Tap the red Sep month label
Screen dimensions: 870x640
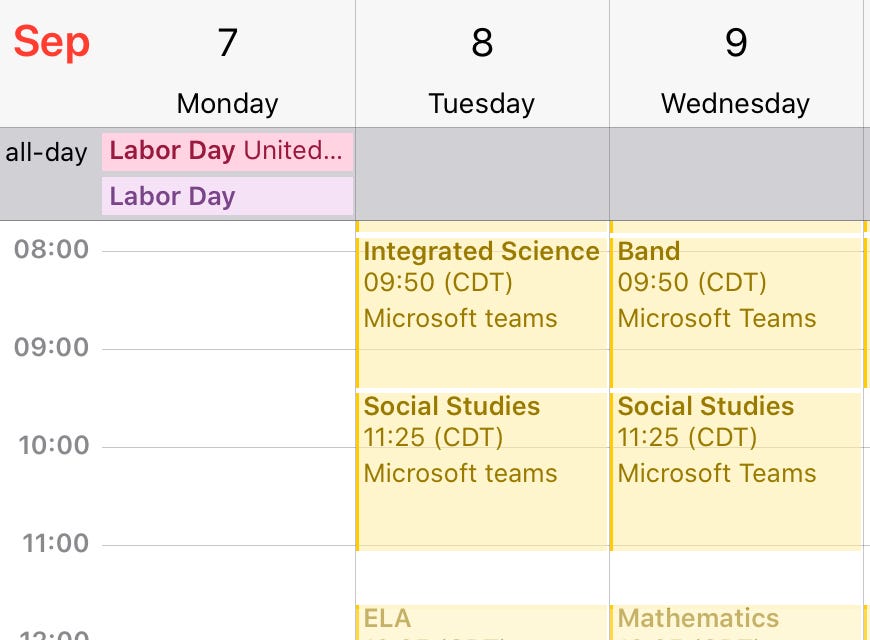52,42
